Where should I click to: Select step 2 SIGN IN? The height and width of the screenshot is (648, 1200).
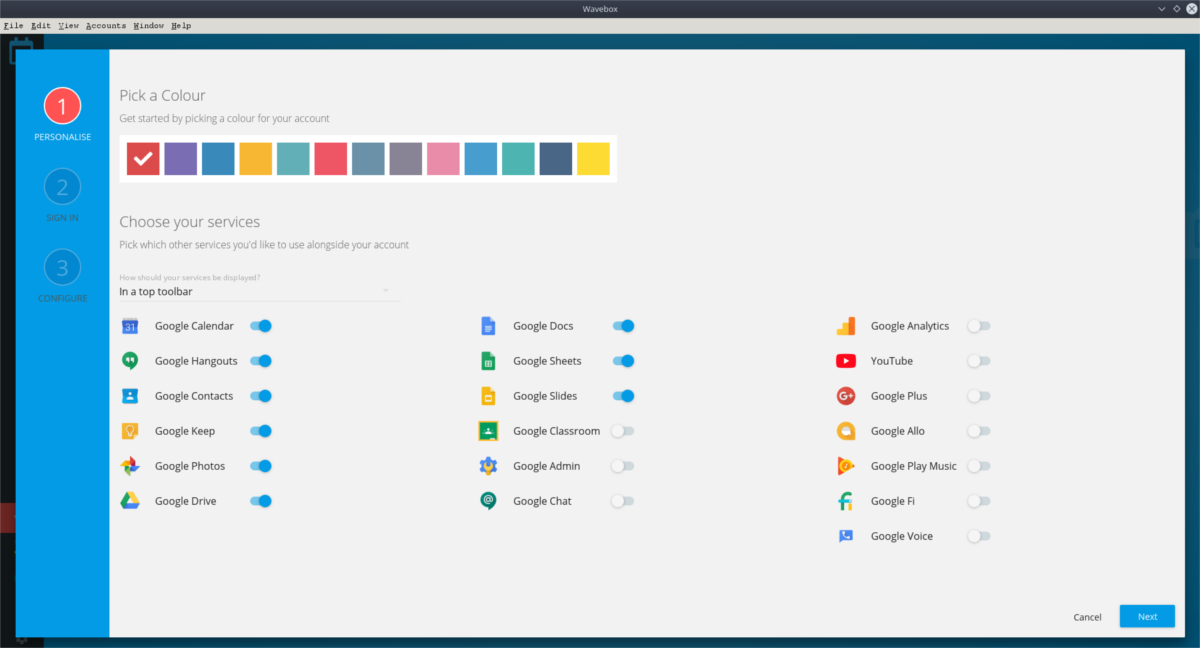click(x=62, y=186)
